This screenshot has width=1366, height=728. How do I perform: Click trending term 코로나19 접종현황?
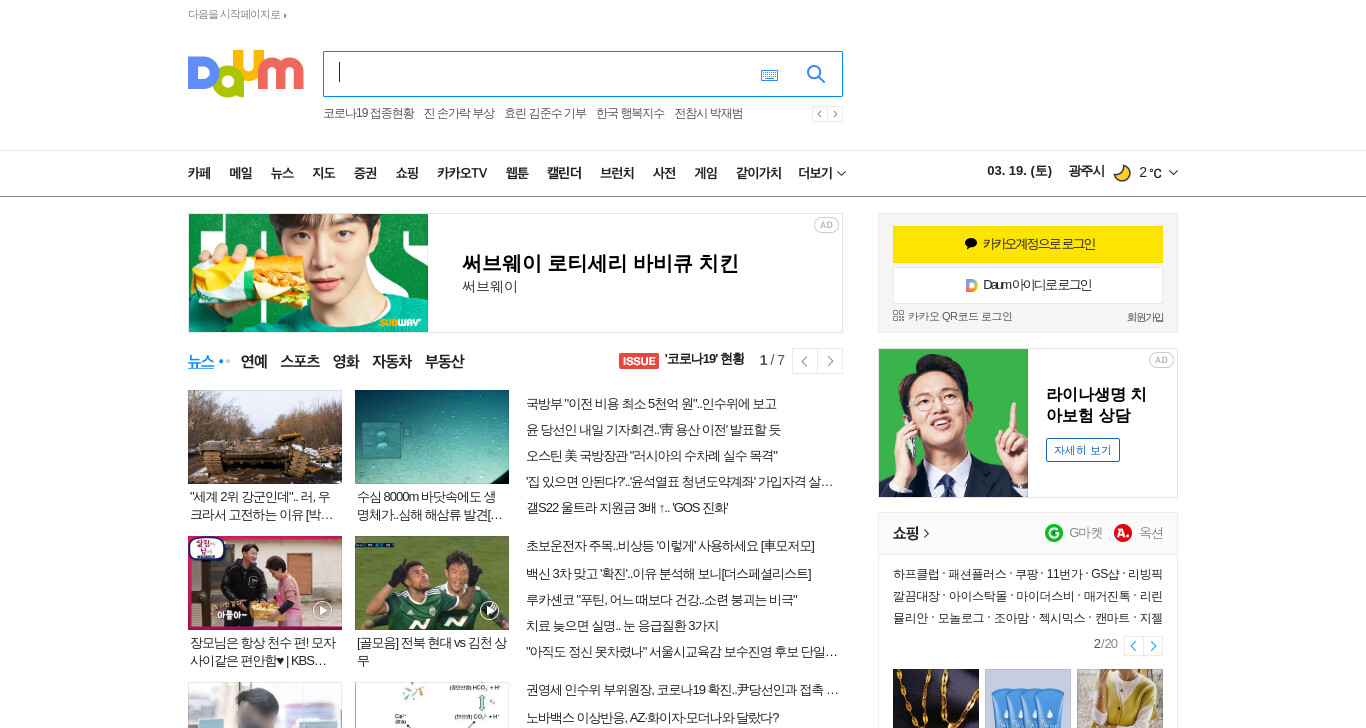[x=368, y=114]
